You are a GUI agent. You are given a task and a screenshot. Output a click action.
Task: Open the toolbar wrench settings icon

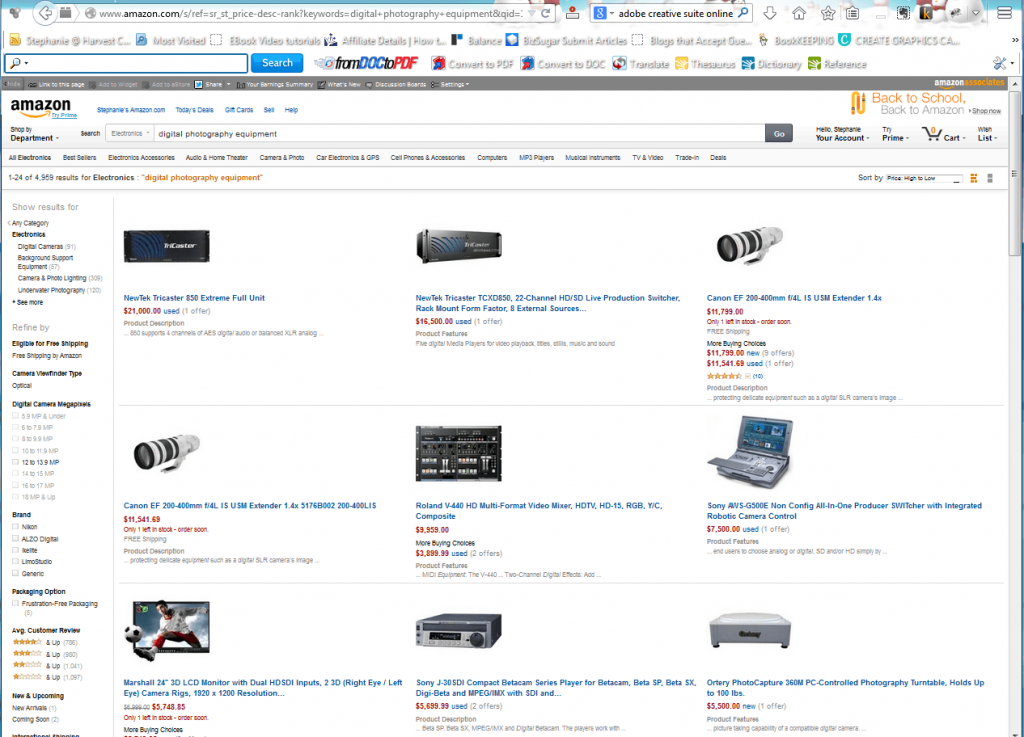(x=1000, y=63)
